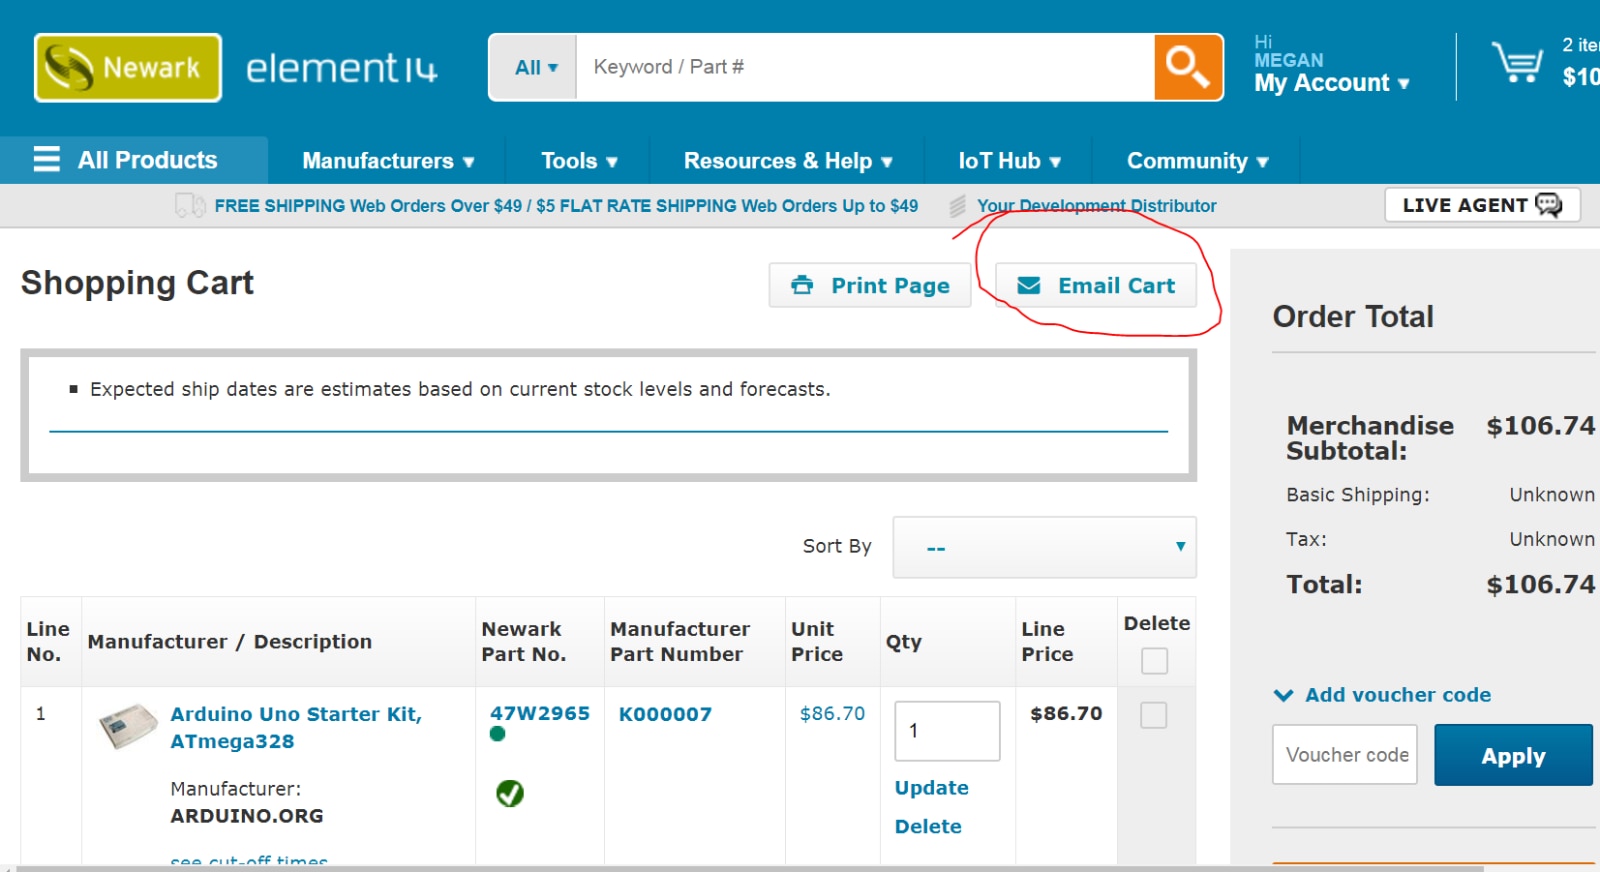Open the shopping cart icon in header
The image size is (1600, 872).
click(x=1517, y=62)
